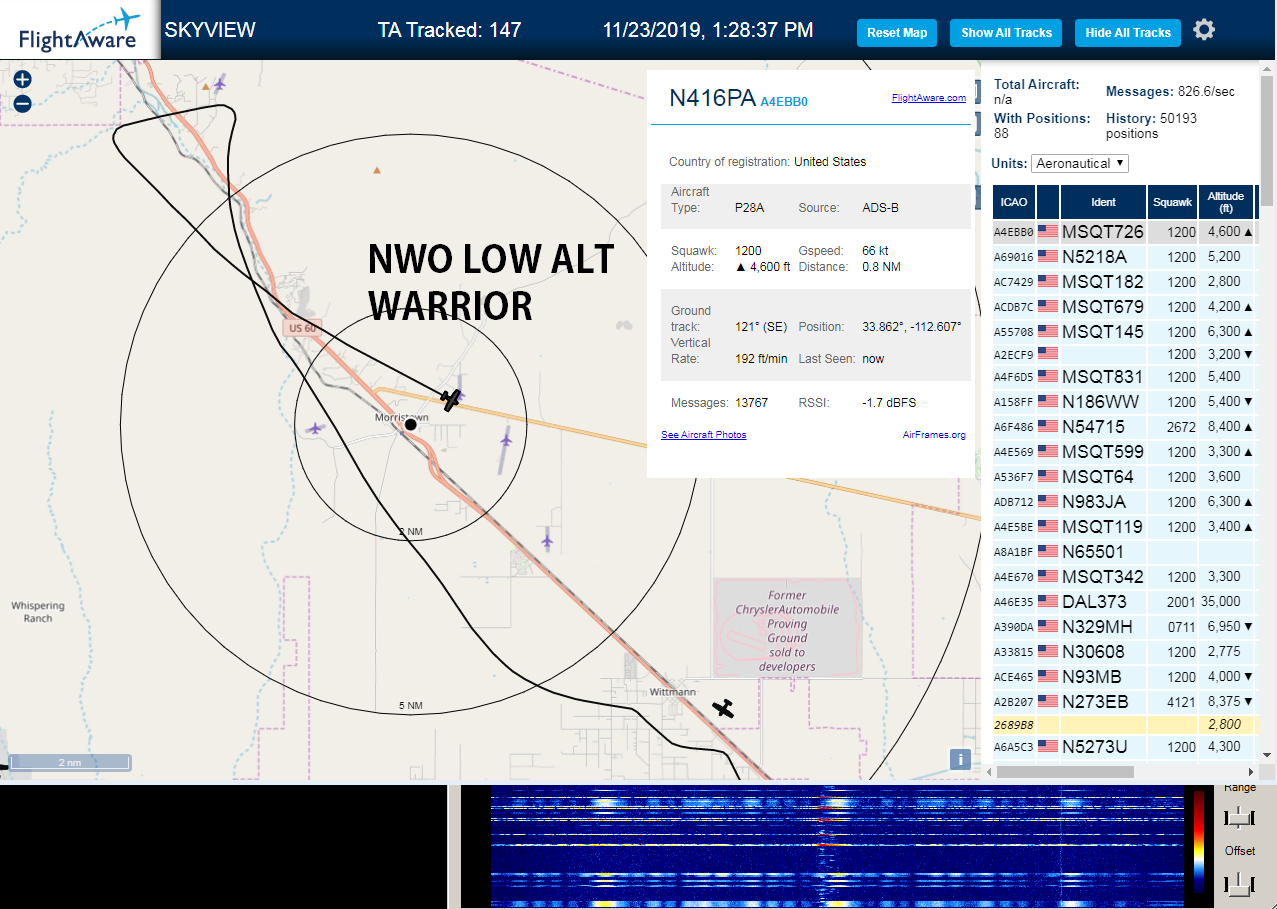This screenshot has height=909, width=1277.
Task: Select purple aircraft west of Morristown
Action: [x=316, y=428]
